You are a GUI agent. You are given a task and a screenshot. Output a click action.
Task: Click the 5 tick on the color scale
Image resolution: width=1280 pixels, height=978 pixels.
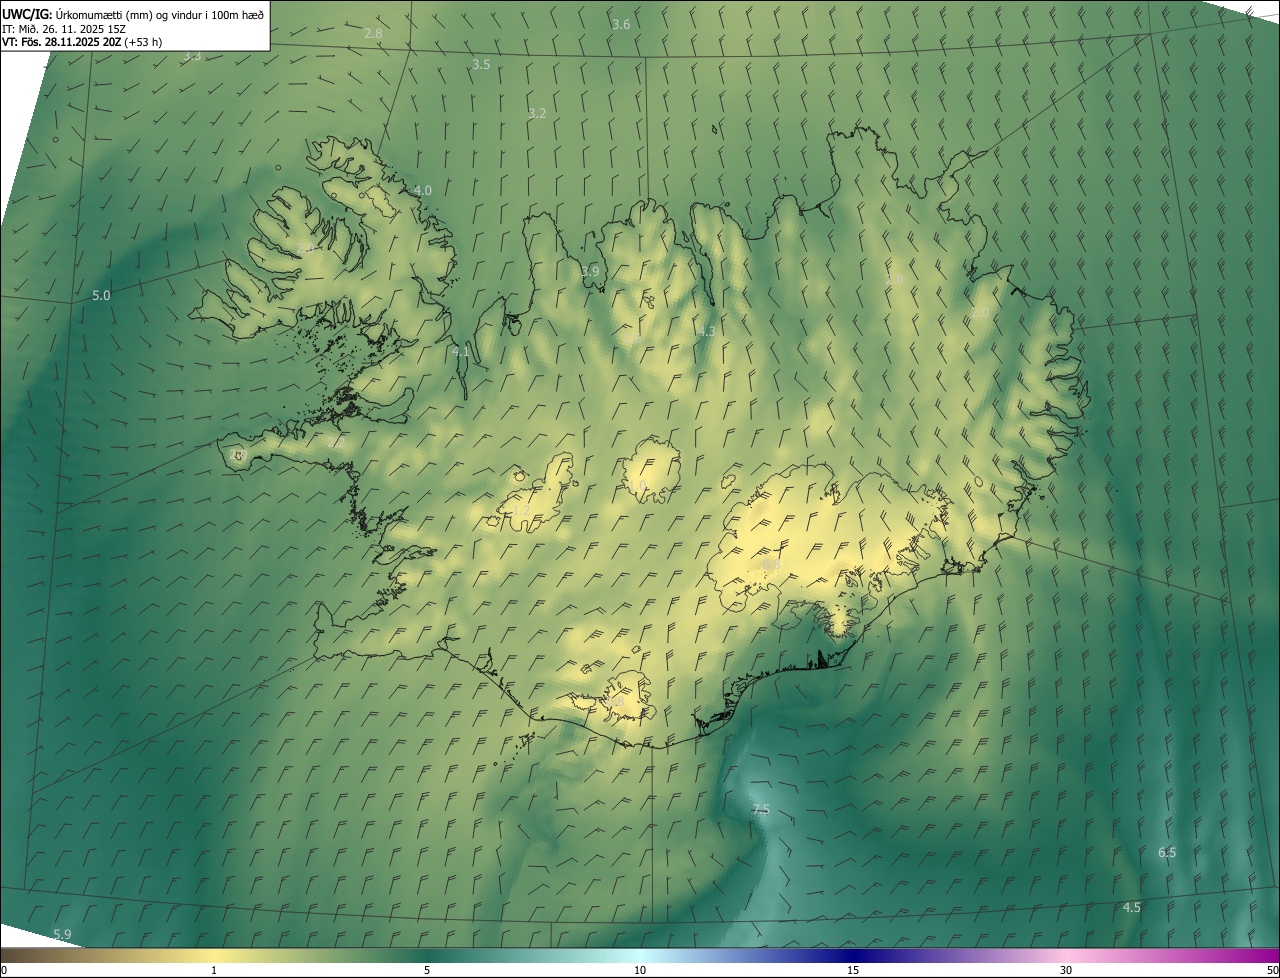point(427,970)
